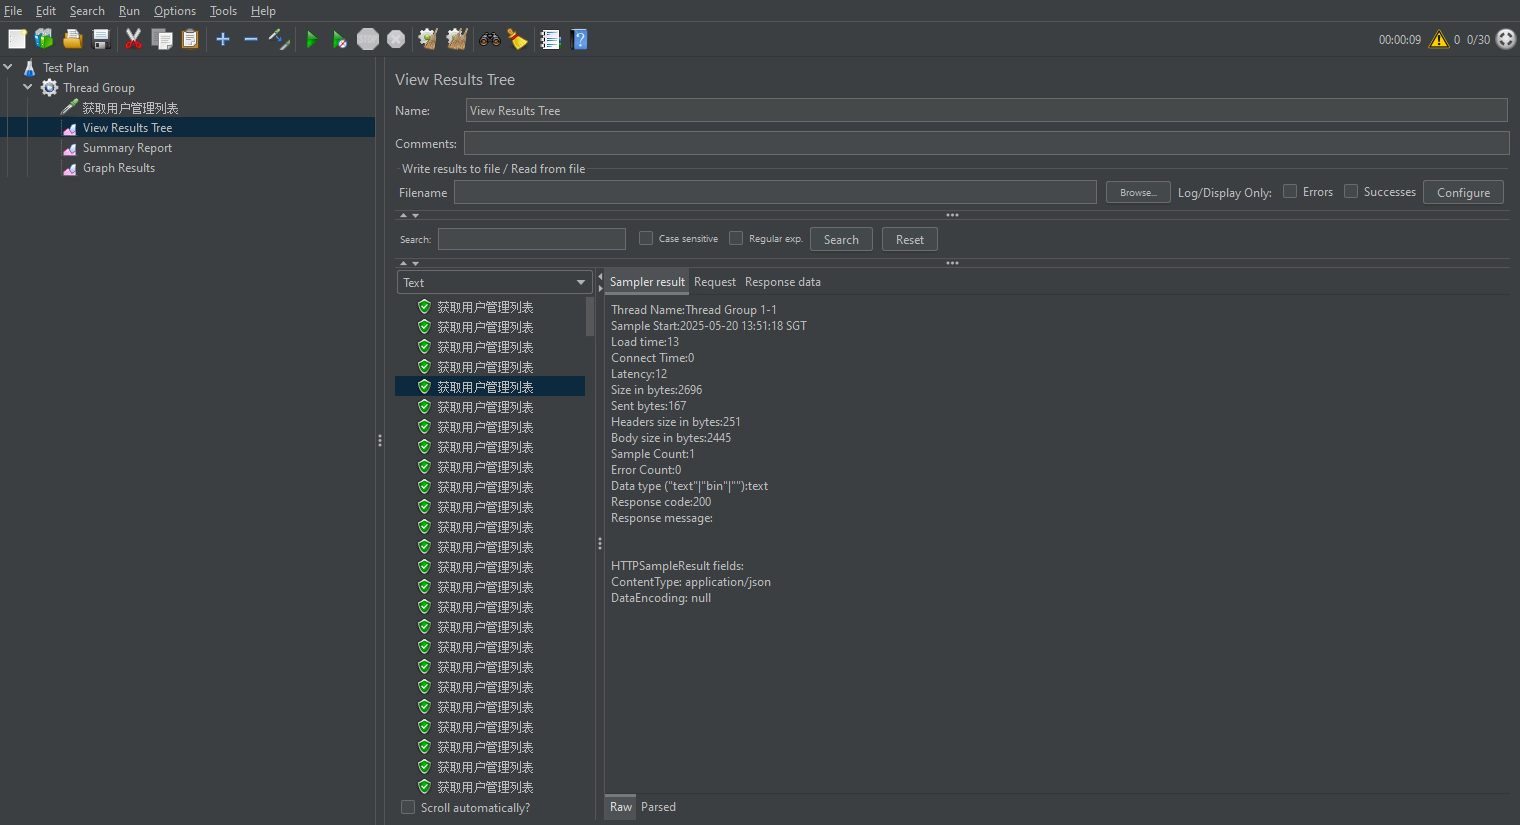
Task: Create a new test plan via toolbar
Action: [17, 39]
